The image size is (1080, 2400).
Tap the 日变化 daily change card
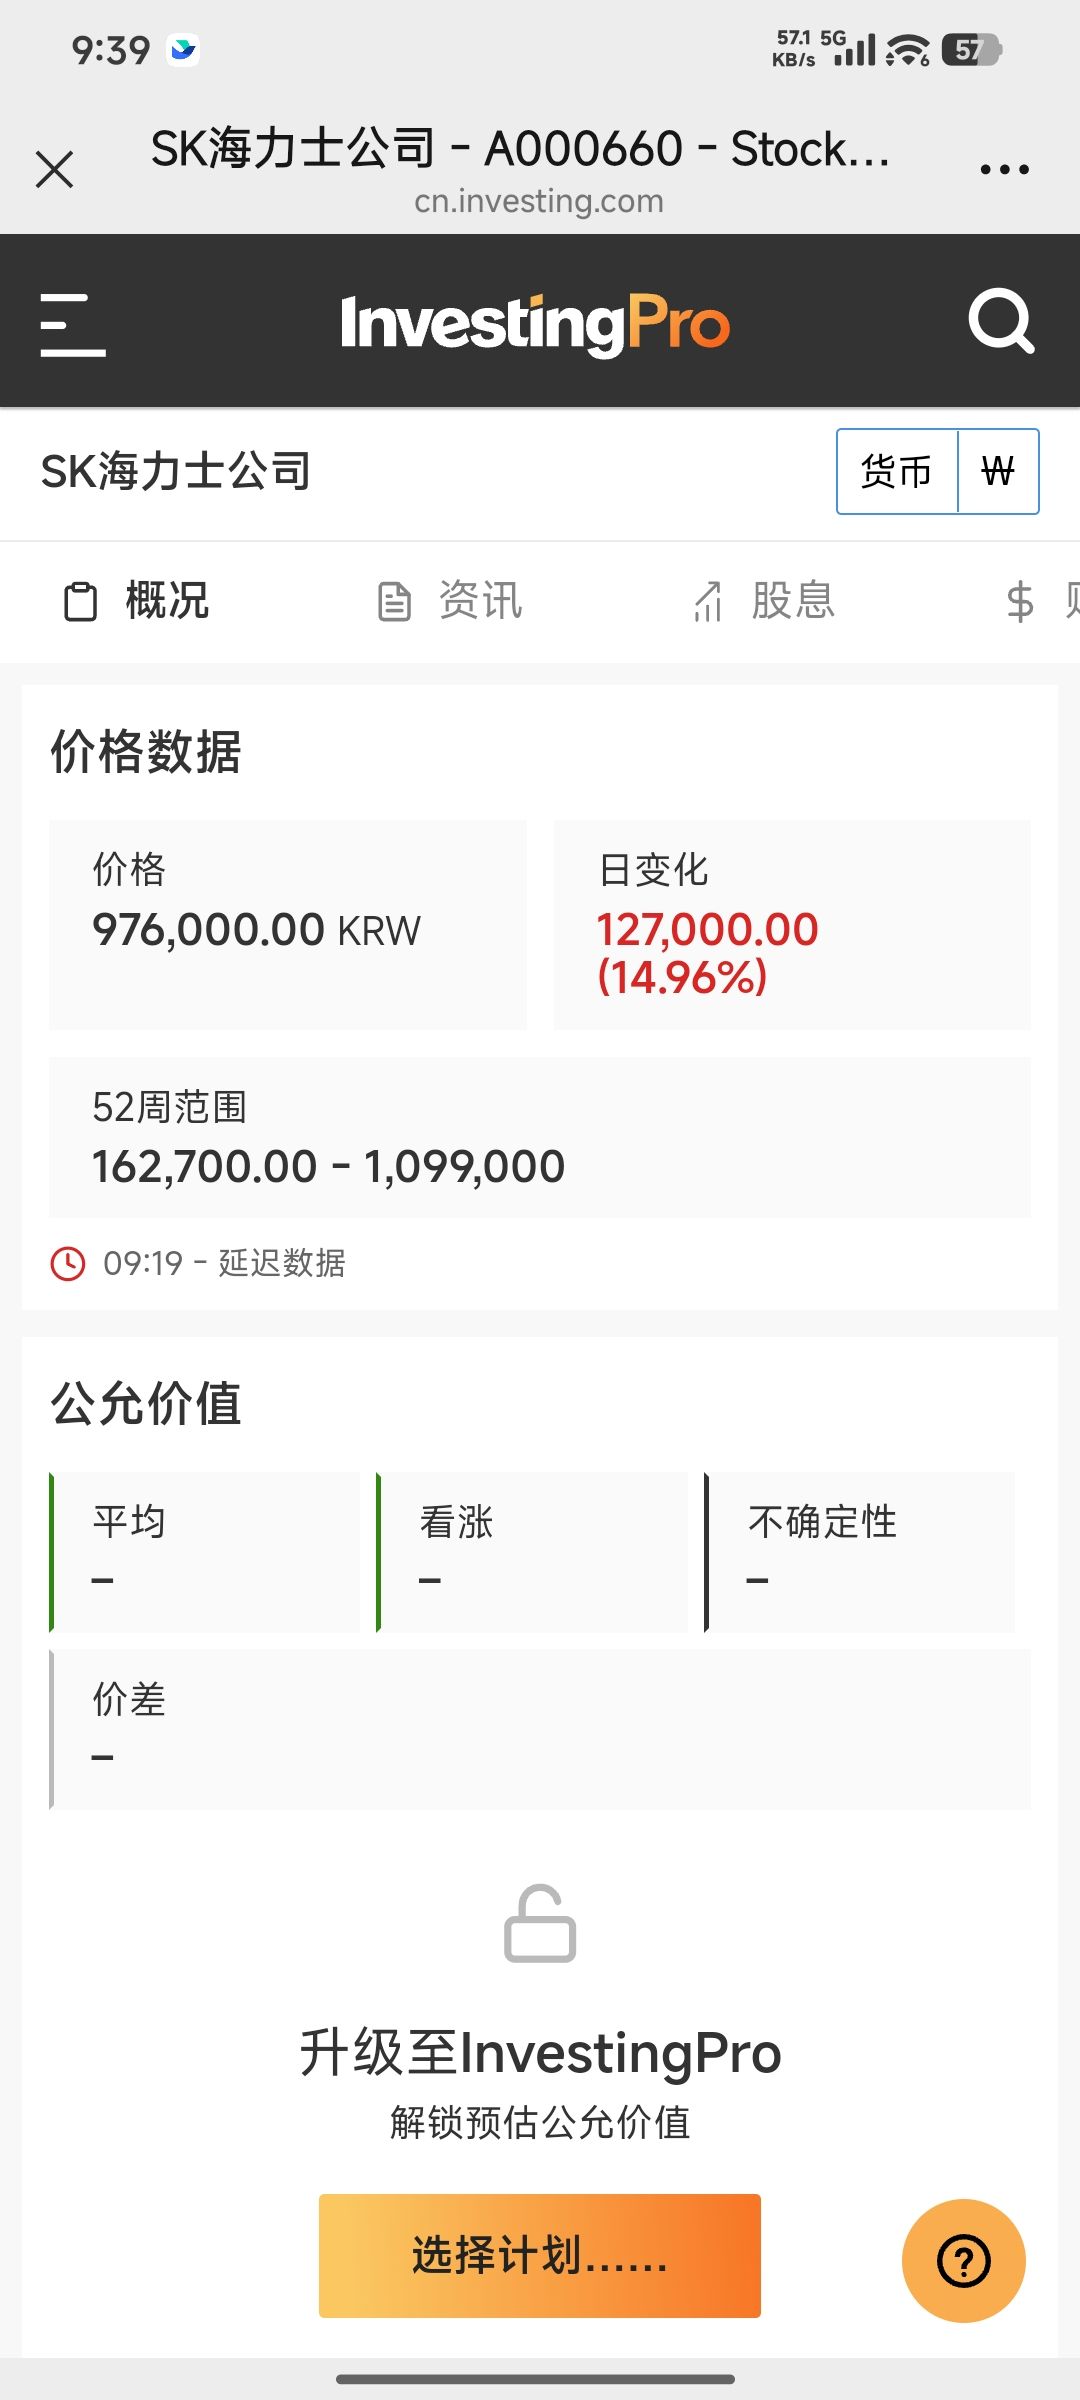792,924
